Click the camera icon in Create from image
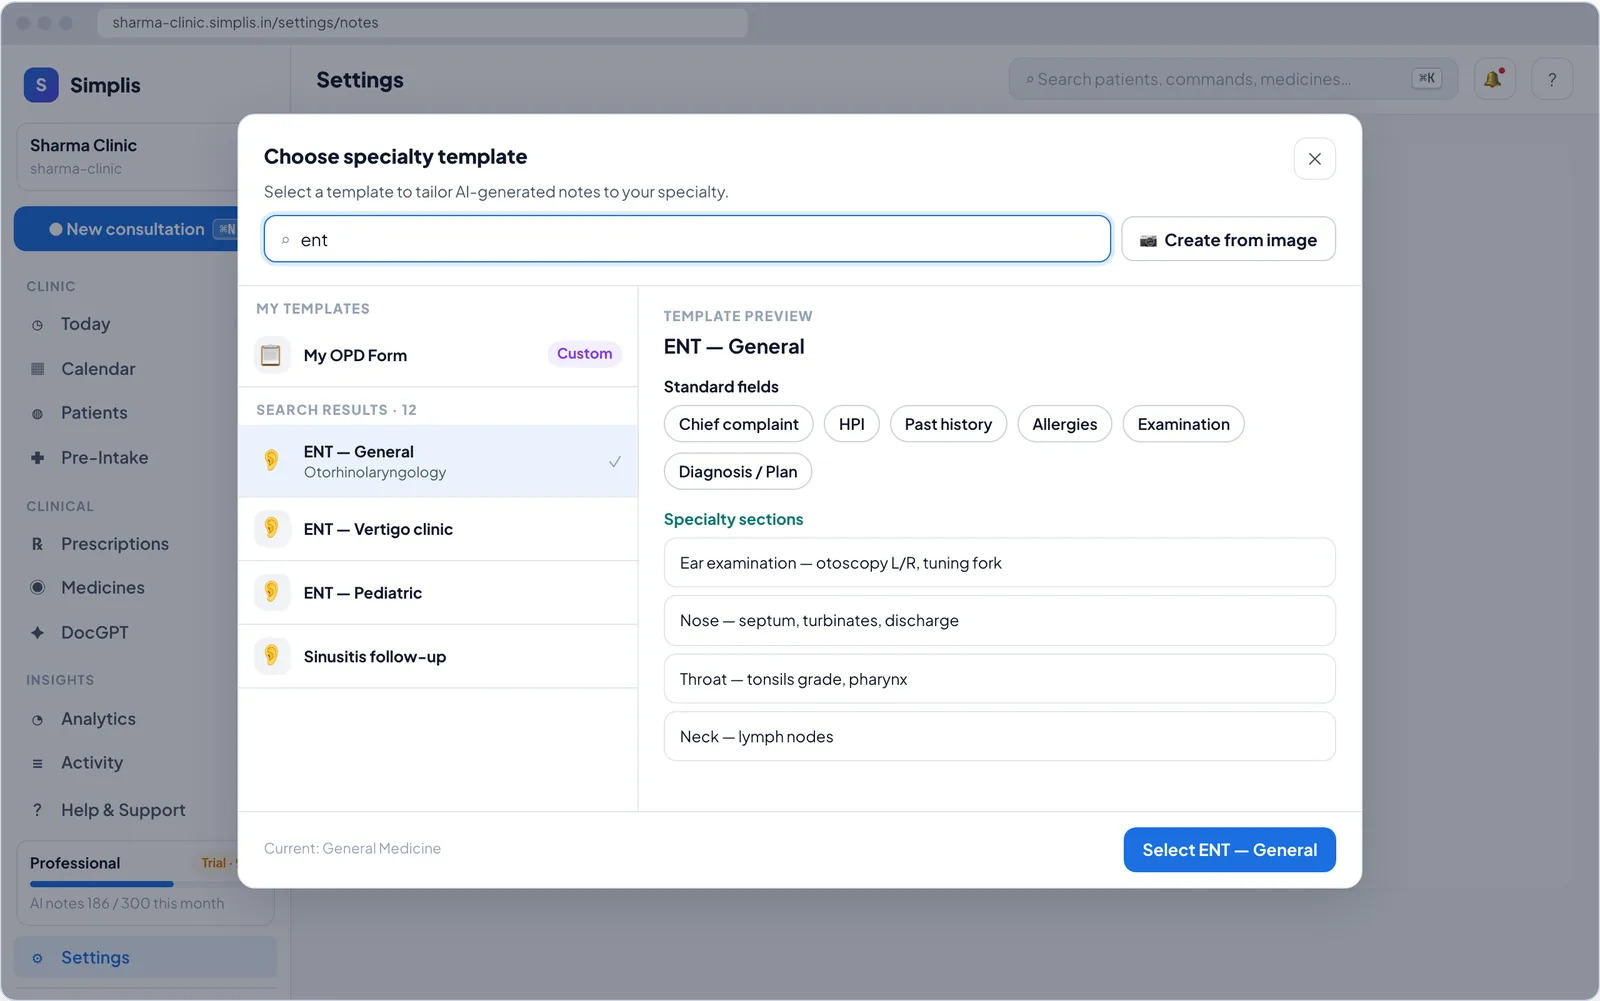 click(1148, 241)
